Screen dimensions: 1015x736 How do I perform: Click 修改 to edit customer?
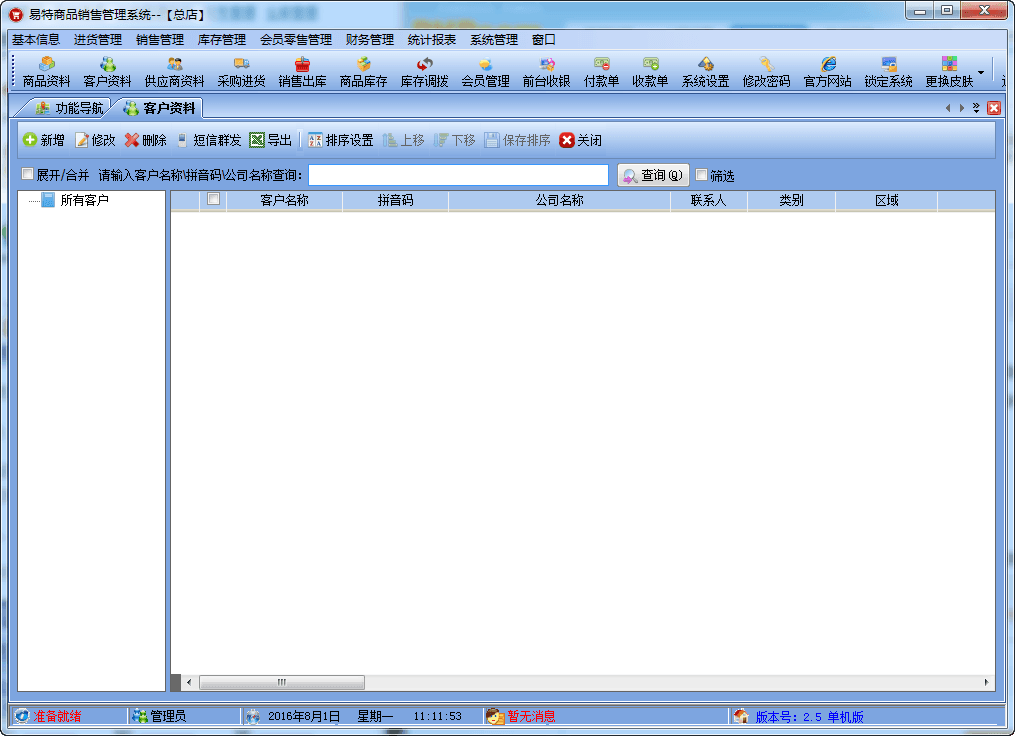pyautogui.click(x=95, y=140)
